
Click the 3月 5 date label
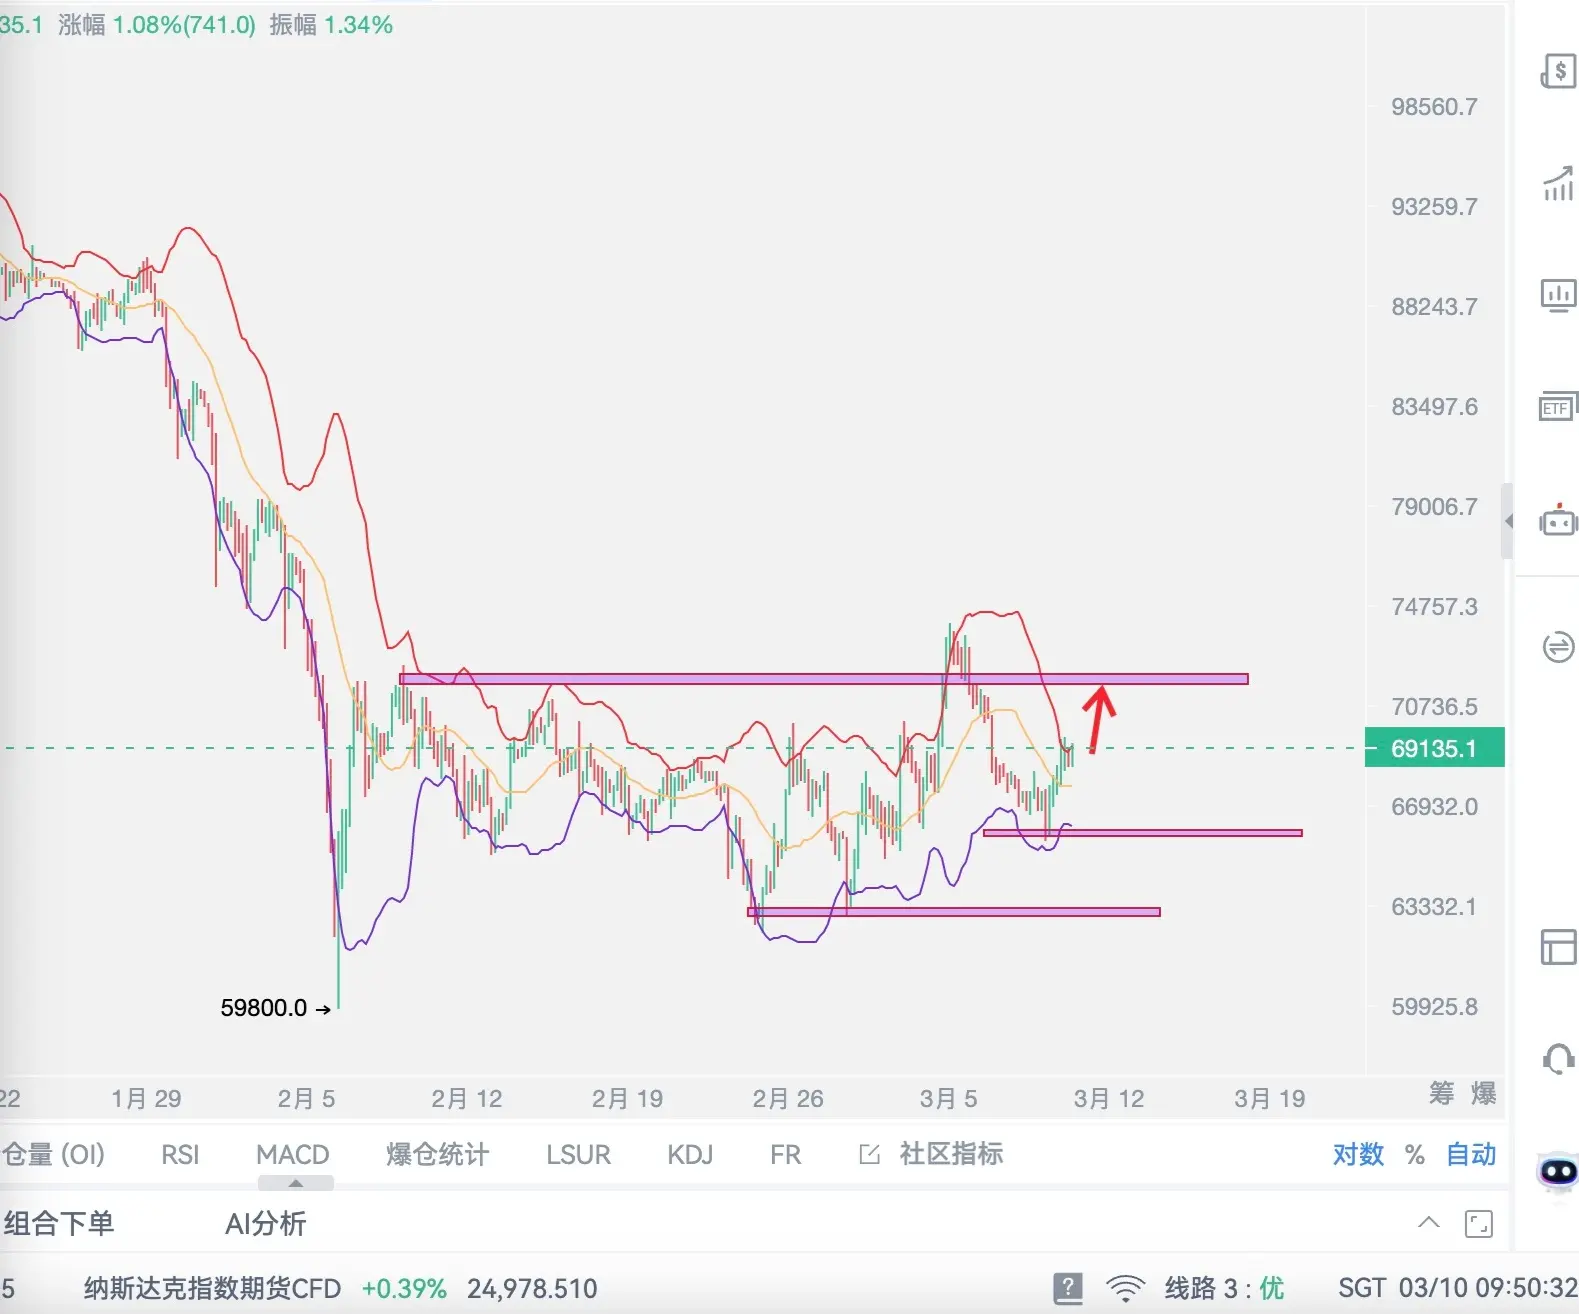click(949, 1099)
